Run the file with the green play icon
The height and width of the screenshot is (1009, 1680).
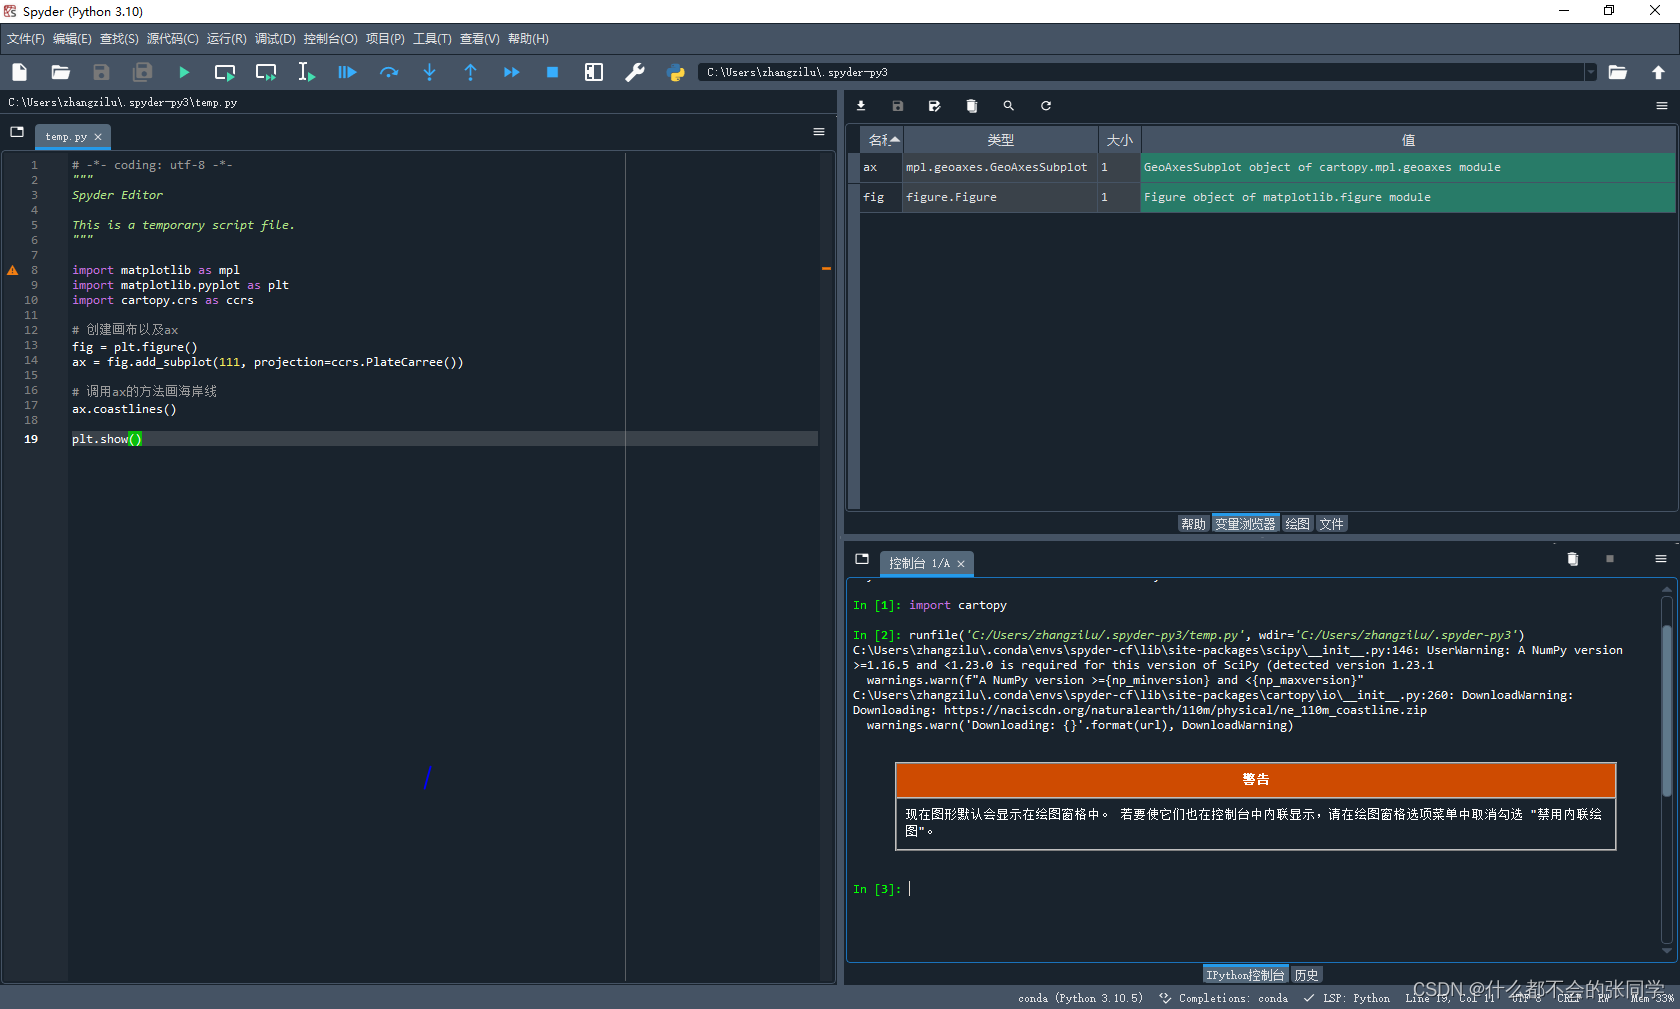(x=184, y=72)
